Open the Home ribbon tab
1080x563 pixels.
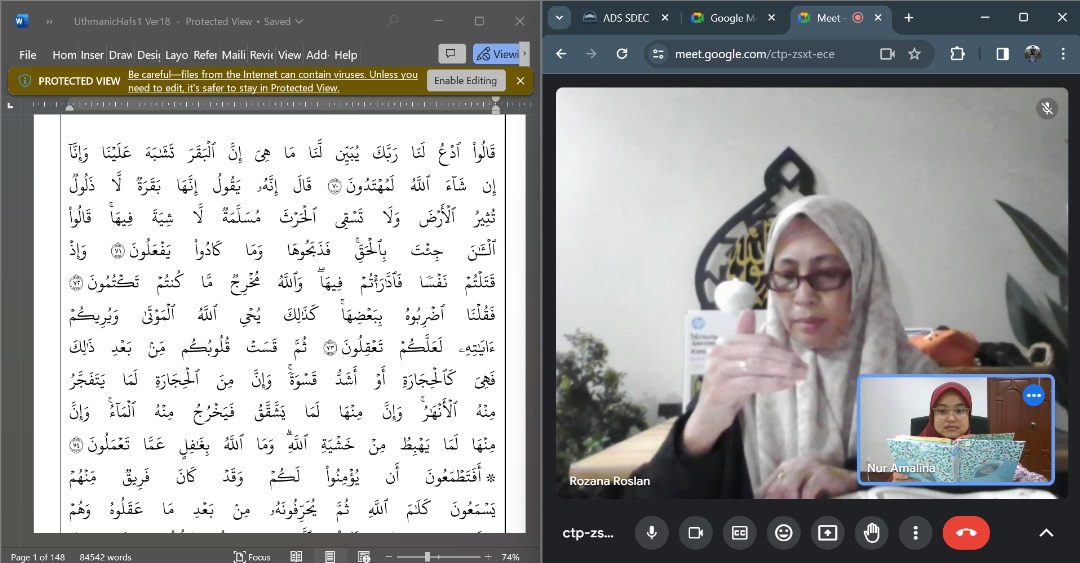point(64,55)
